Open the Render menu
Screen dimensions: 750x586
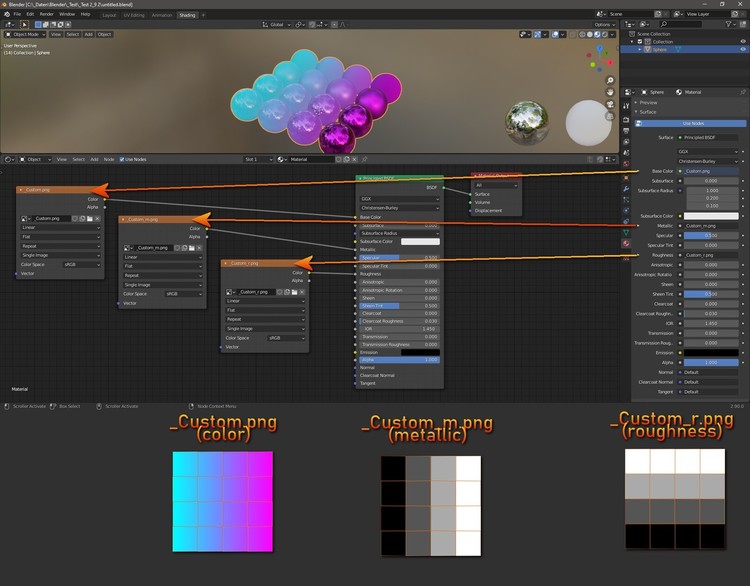[x=46, y=15]
